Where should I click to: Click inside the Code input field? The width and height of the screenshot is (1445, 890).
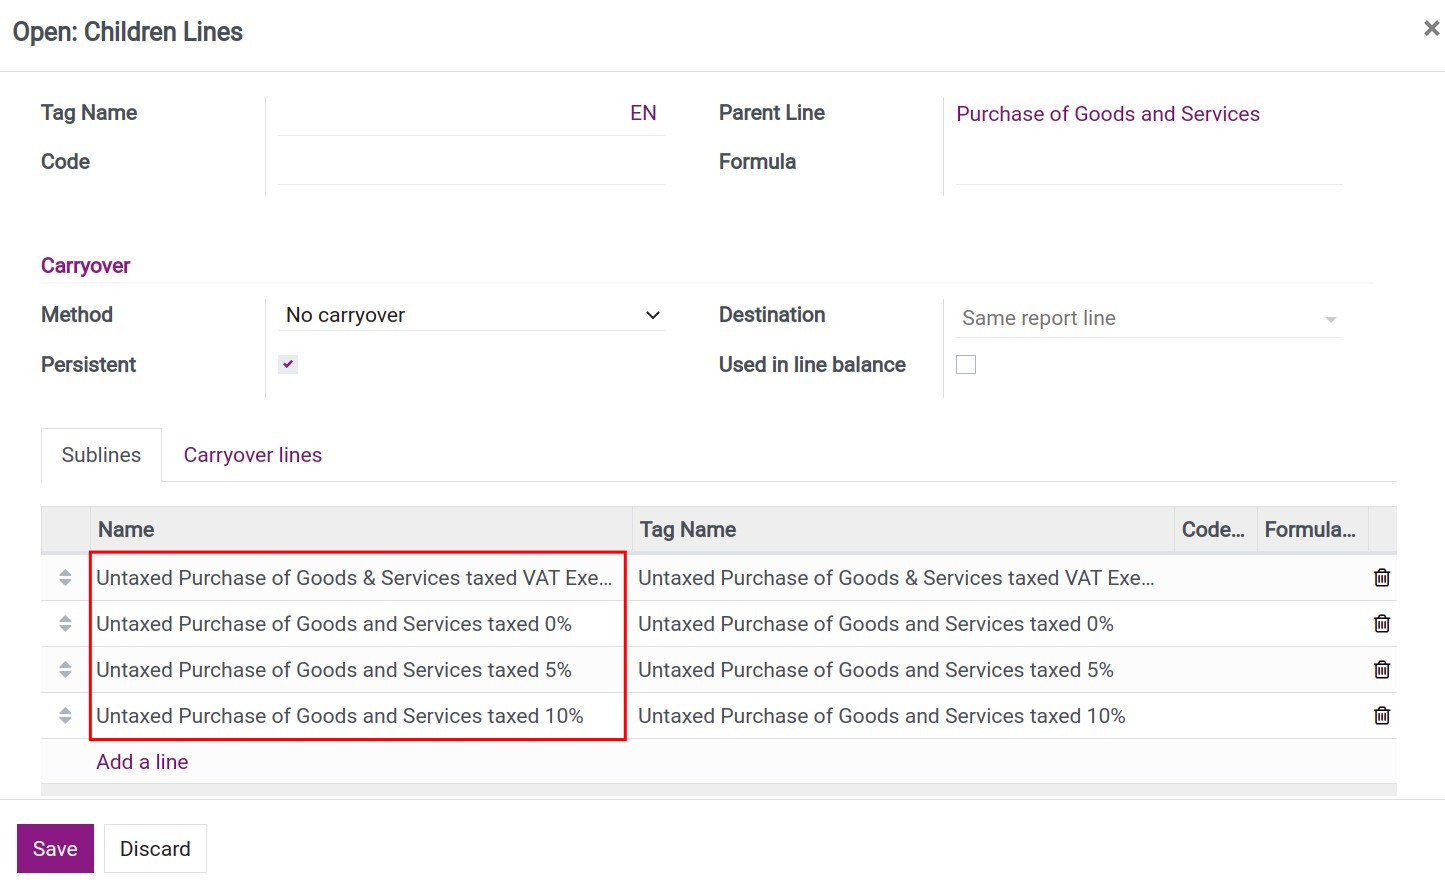470,165
